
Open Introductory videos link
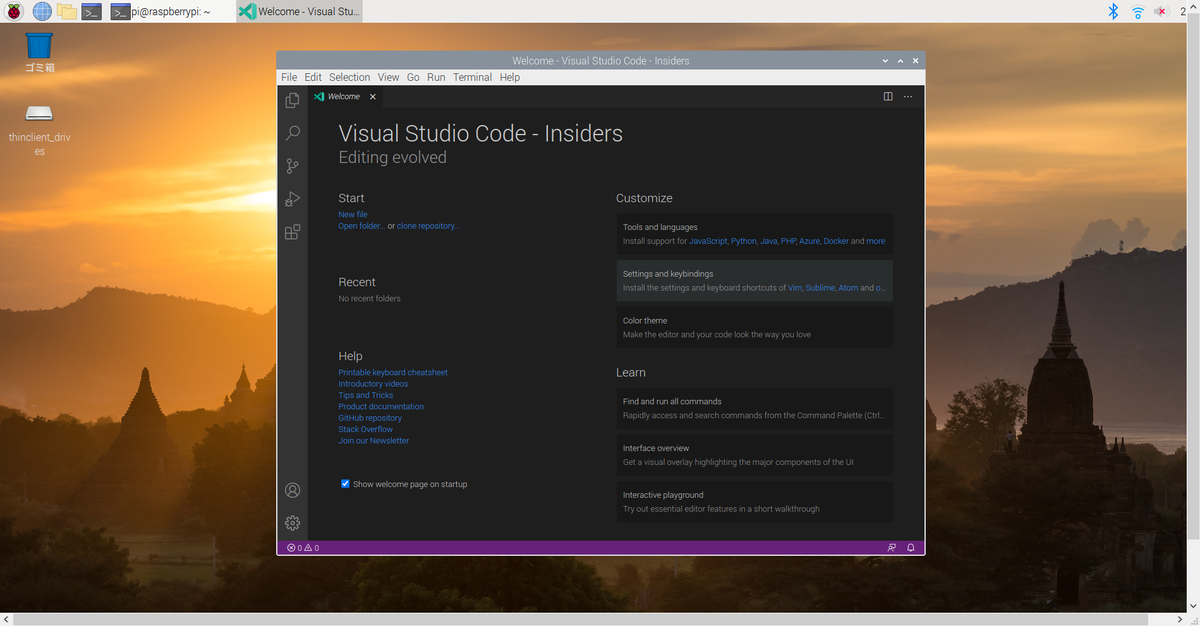tap(373, 384)
